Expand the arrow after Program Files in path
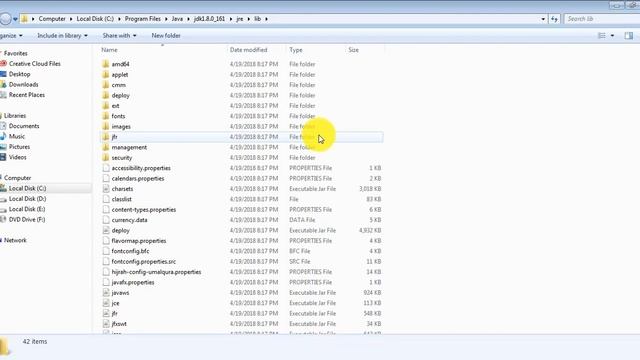Image resolution: width=640 pixels, height=360 pixels. point(166,19)
